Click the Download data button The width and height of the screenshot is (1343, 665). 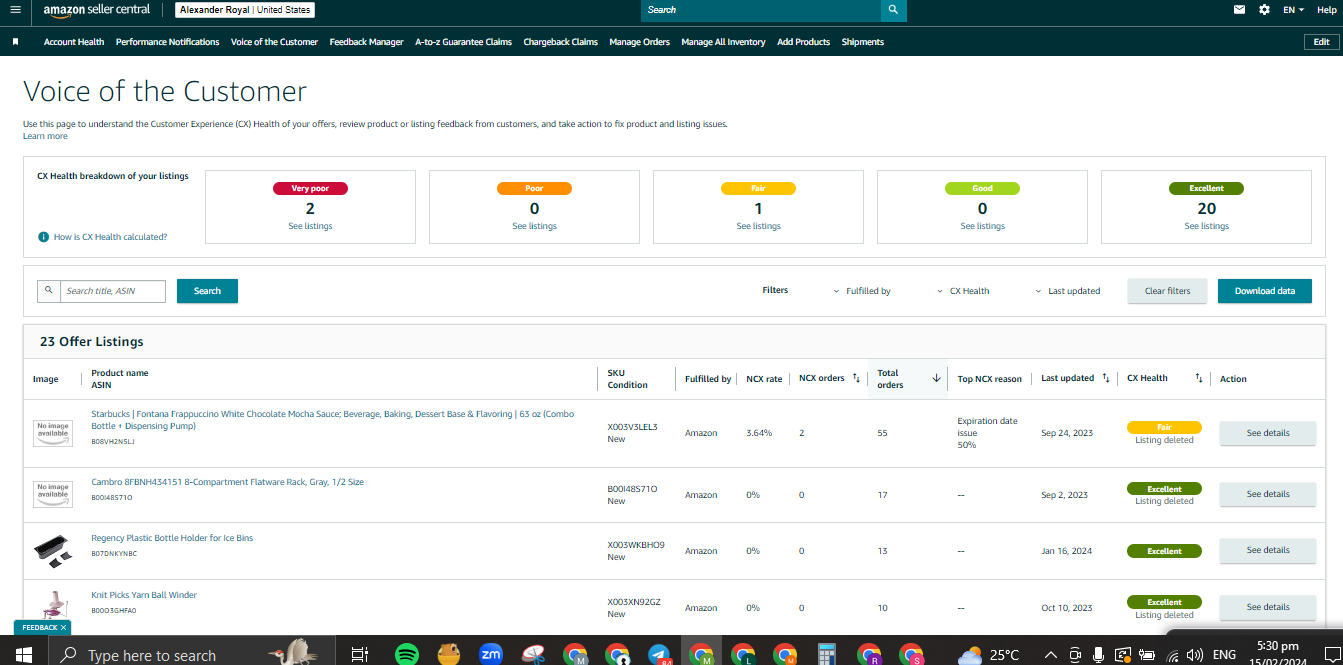coord(1264,291)
